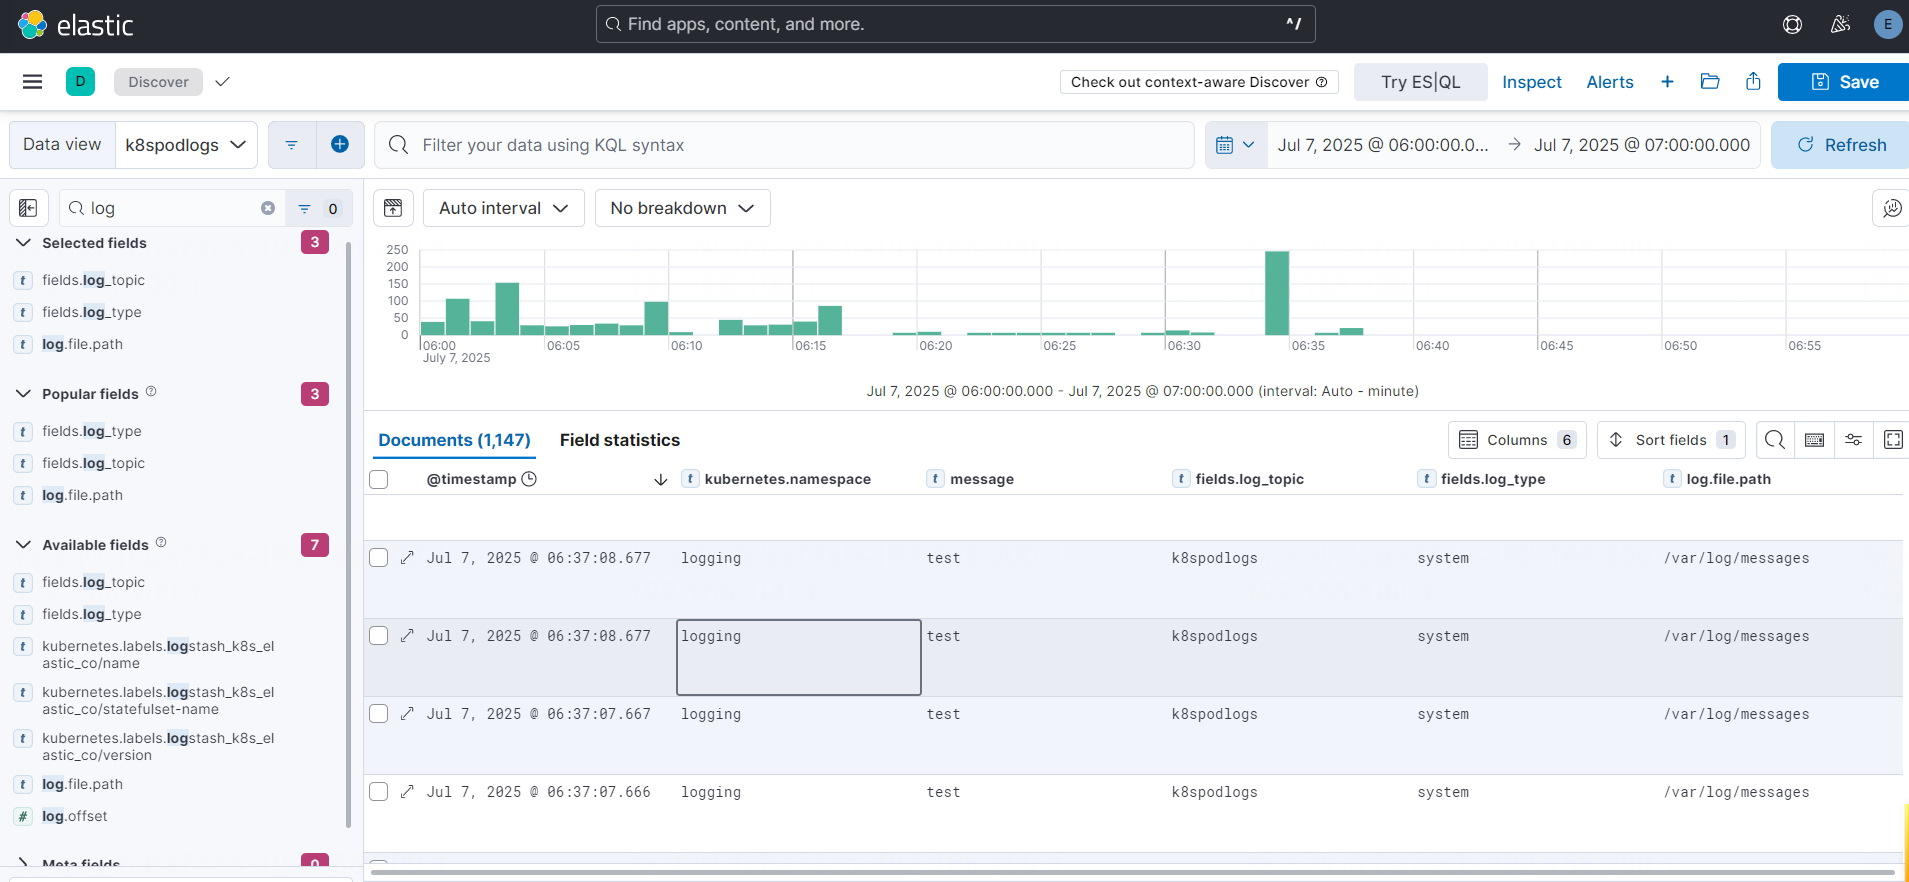The height and width of the screenshot is (882, 1909).
Task: Open the main navigation hamburger menu
Action: [32, 82]
